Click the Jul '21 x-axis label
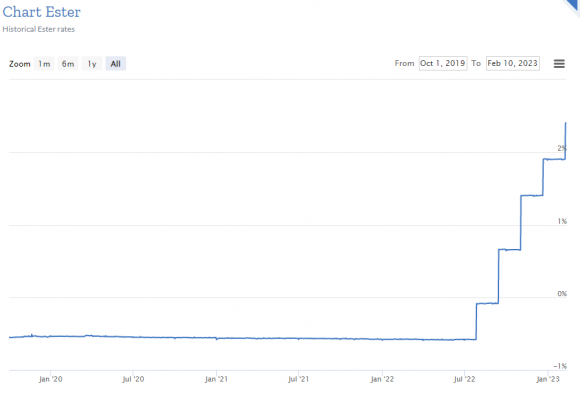This screenshot has height=399, width=580. click(x=299, y=379)
